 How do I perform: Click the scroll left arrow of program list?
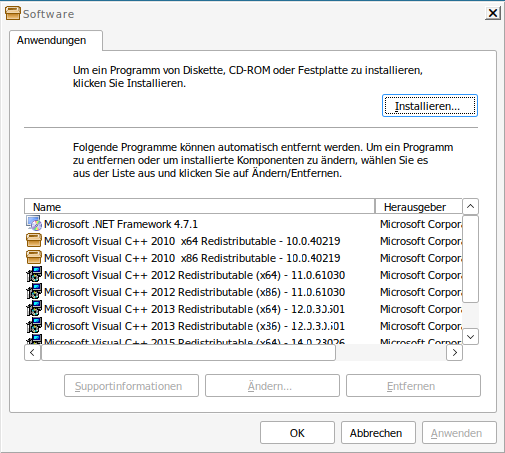pos(32,352)
